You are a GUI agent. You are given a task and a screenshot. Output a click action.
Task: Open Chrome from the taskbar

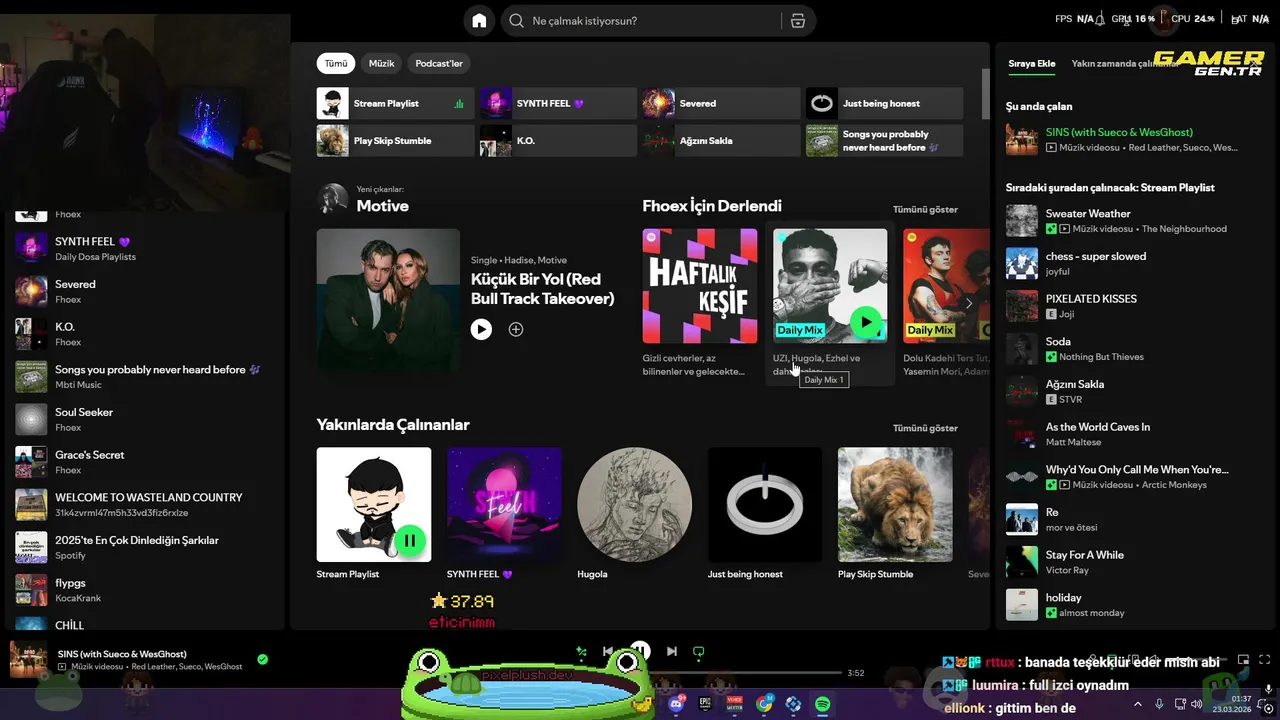coord(764,704)
